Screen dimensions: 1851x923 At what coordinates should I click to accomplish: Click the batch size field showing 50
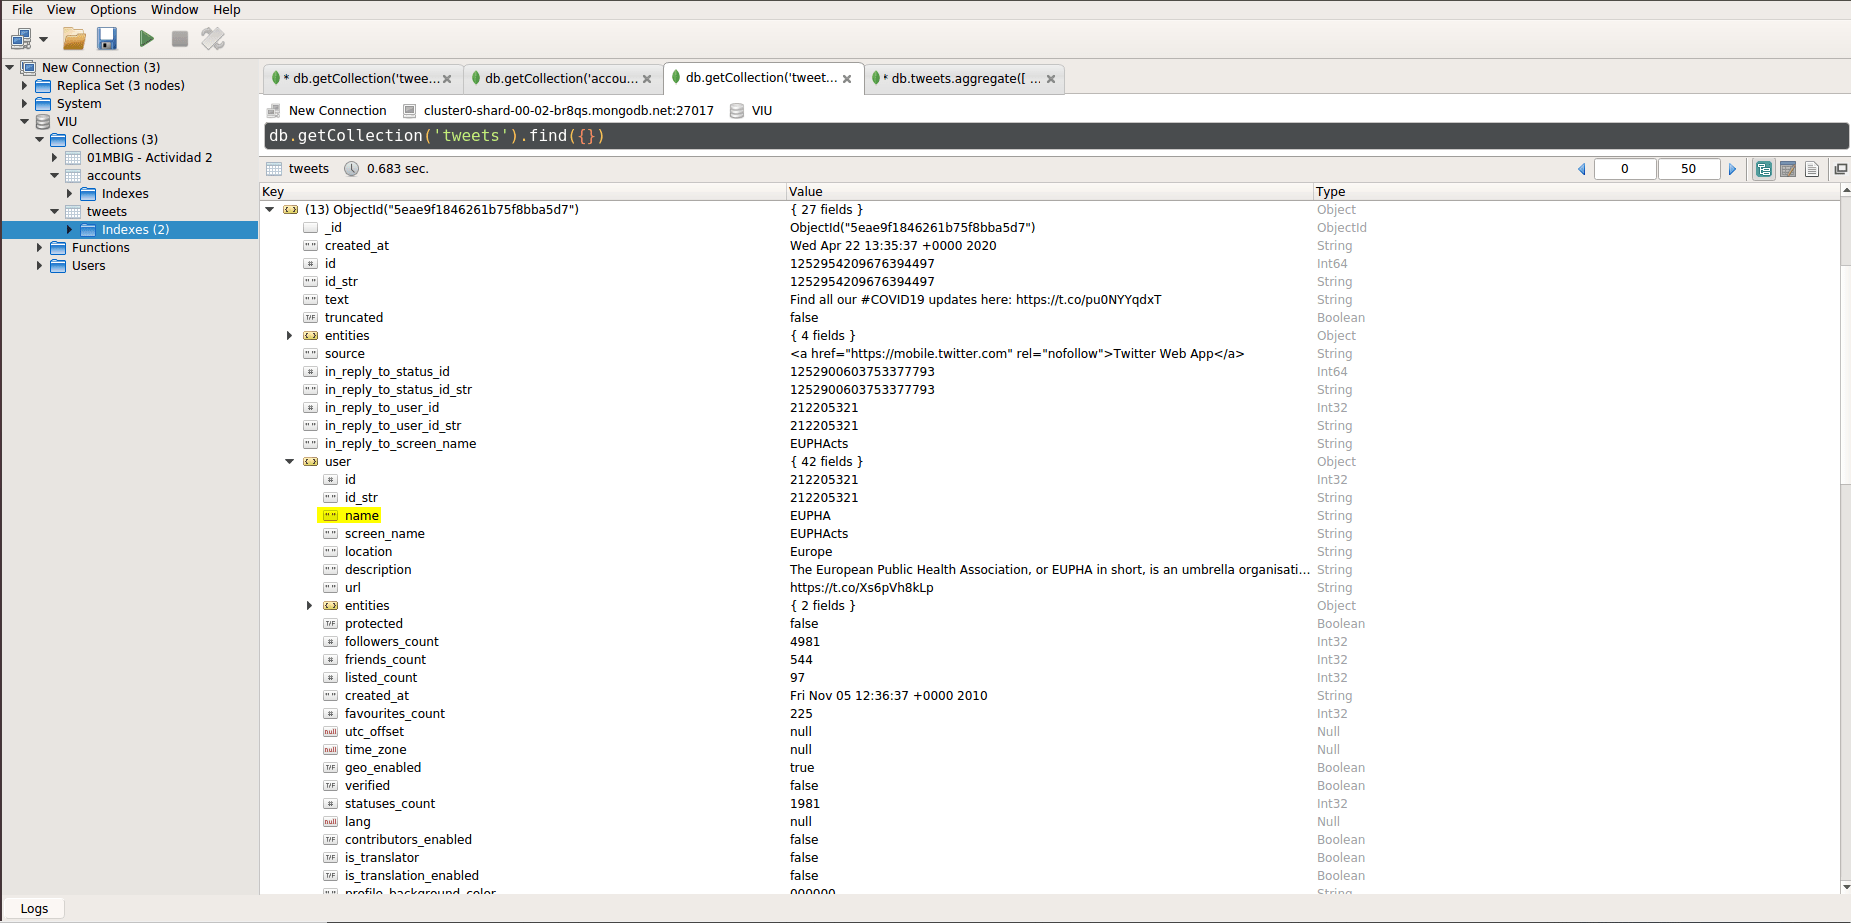[x=1689, y=169]
